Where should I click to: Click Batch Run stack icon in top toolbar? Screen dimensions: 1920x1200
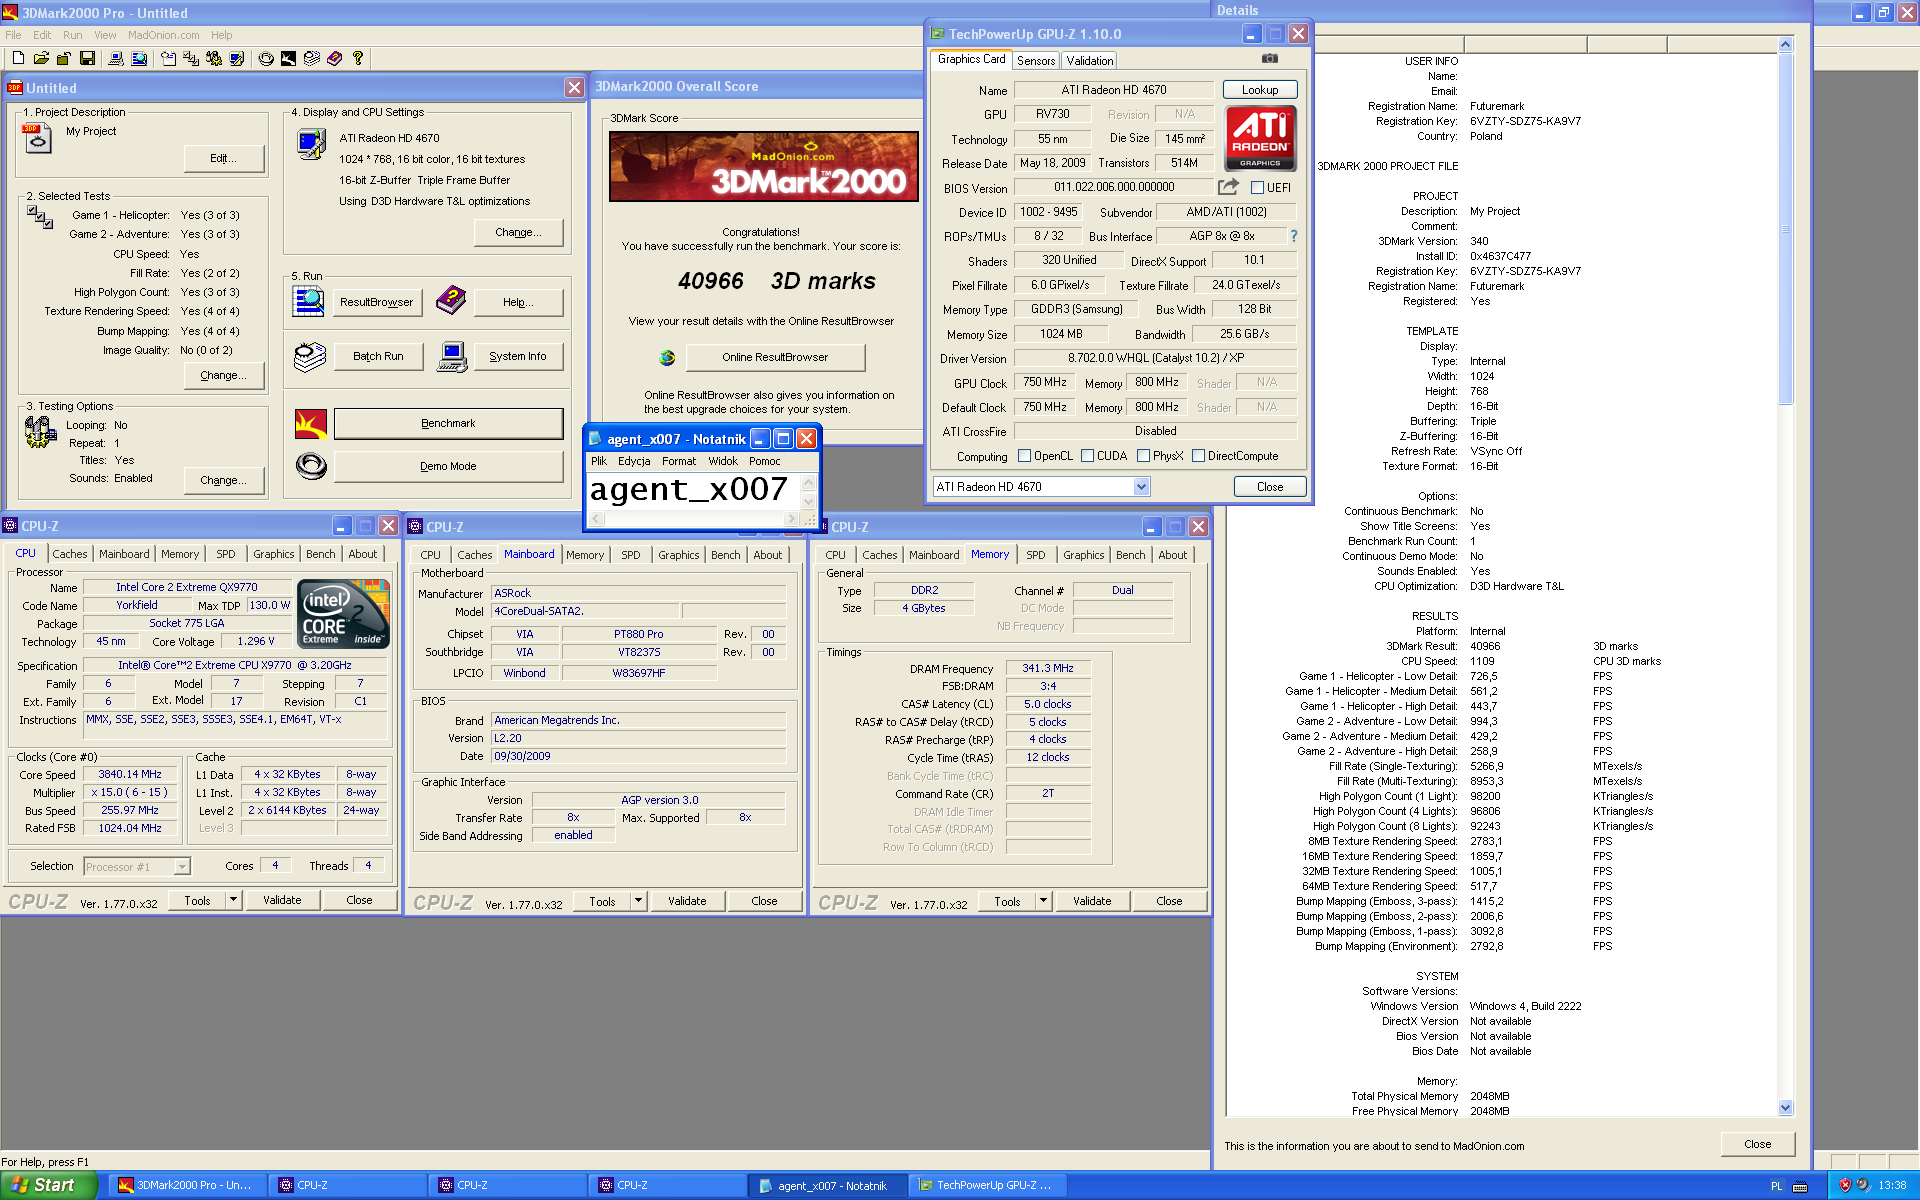[x=311, y=59]
